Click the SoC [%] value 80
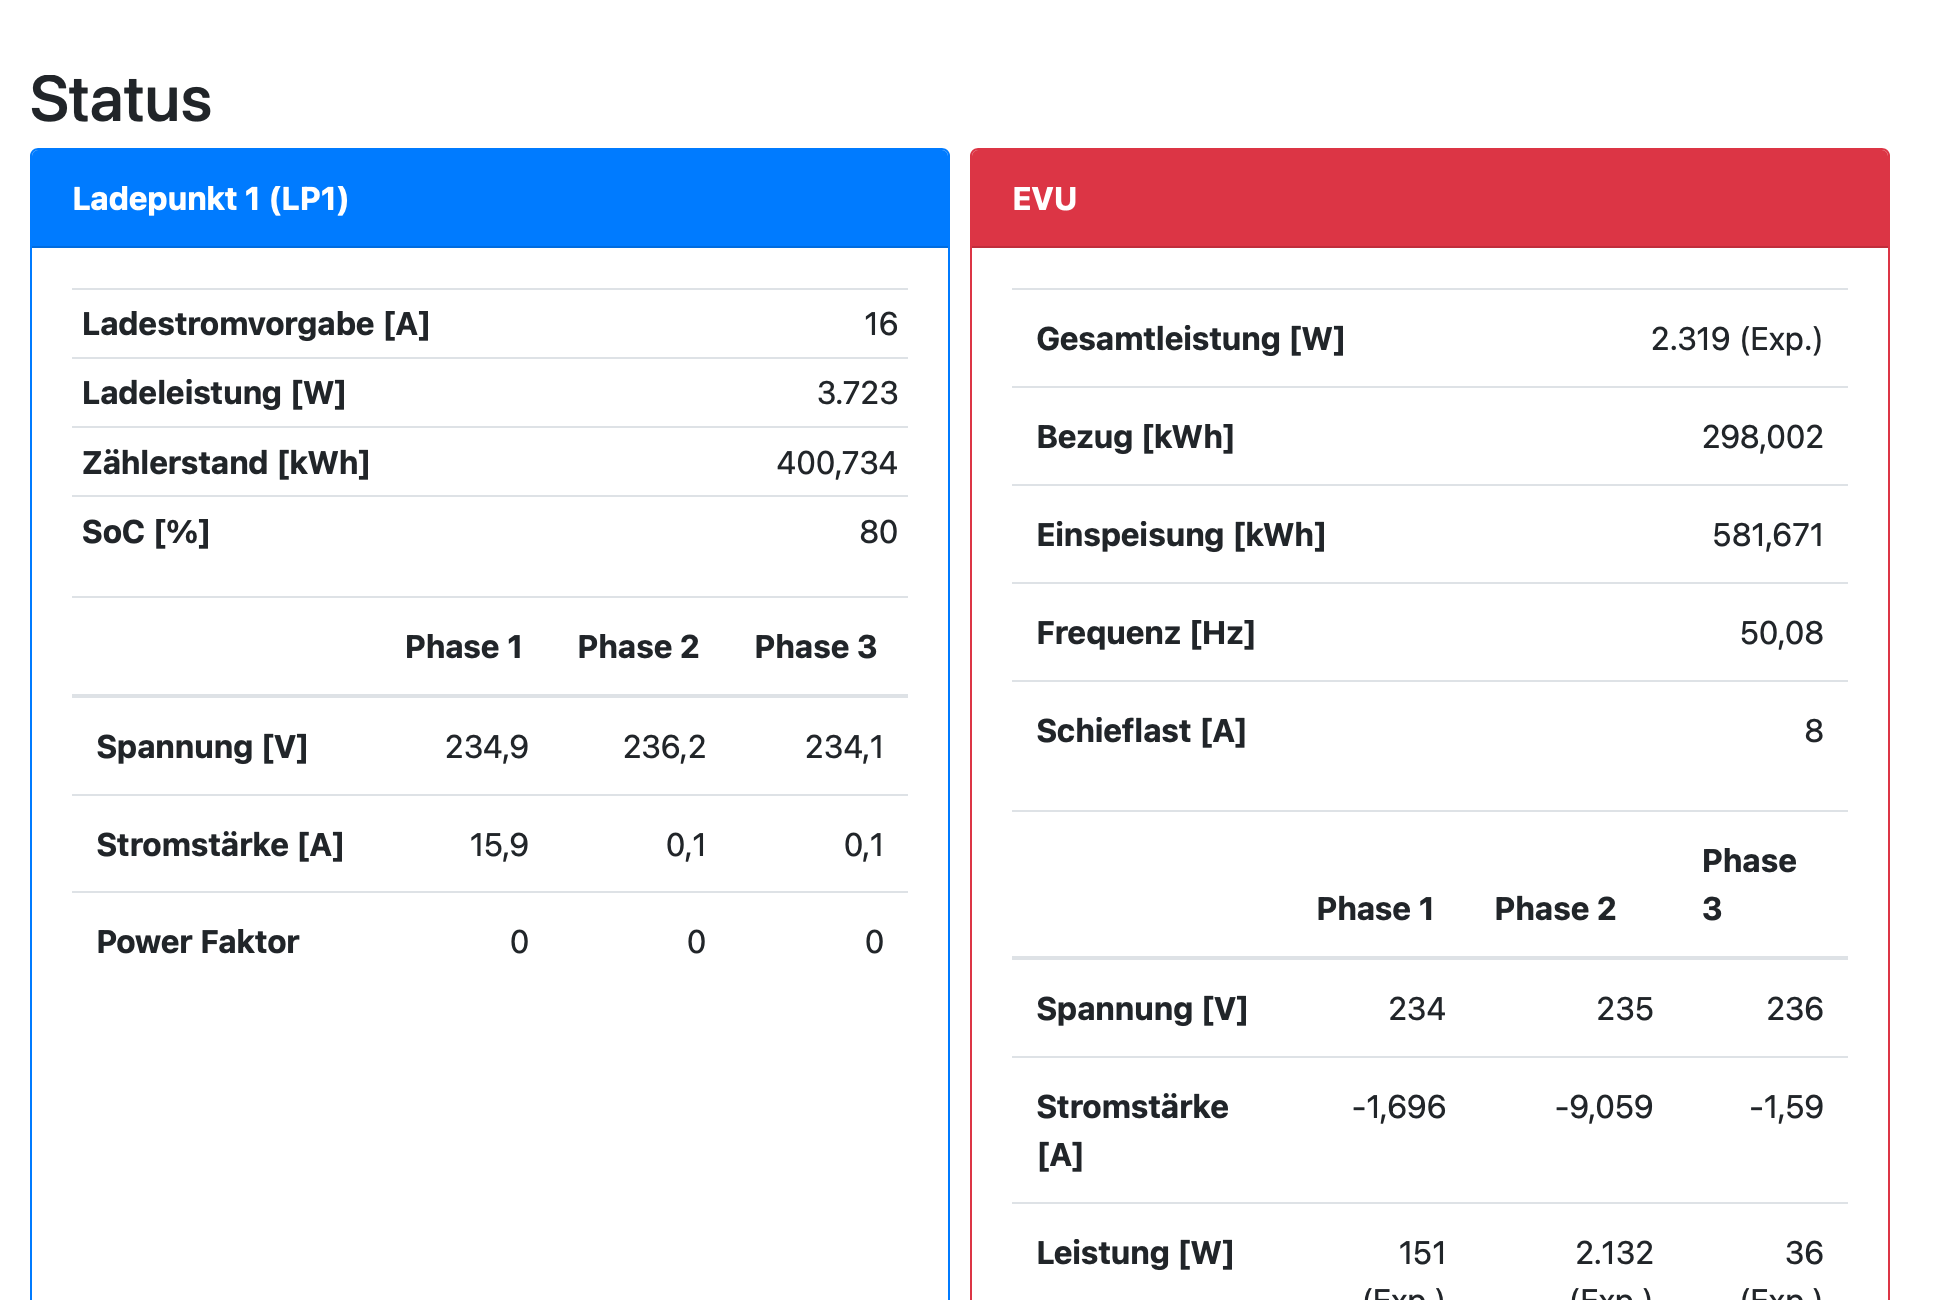 click(877, 532)
